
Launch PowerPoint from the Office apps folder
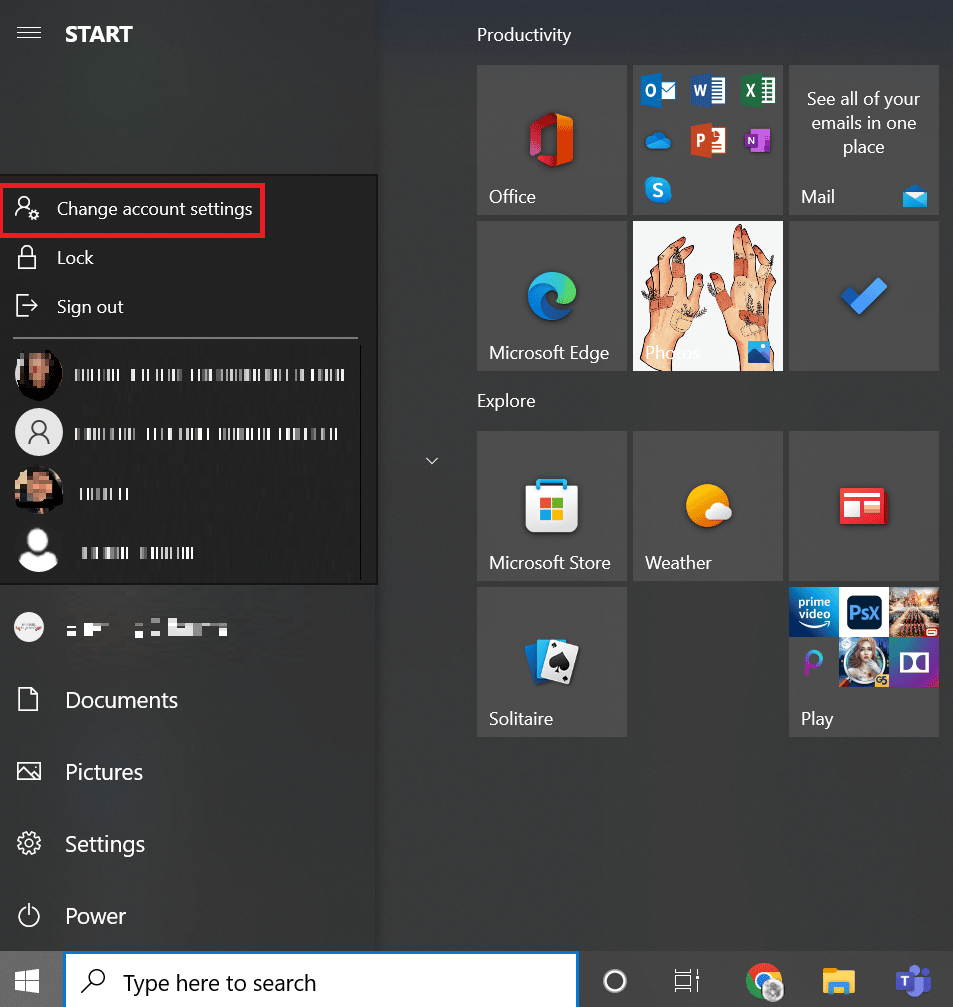tap(708, 141)
